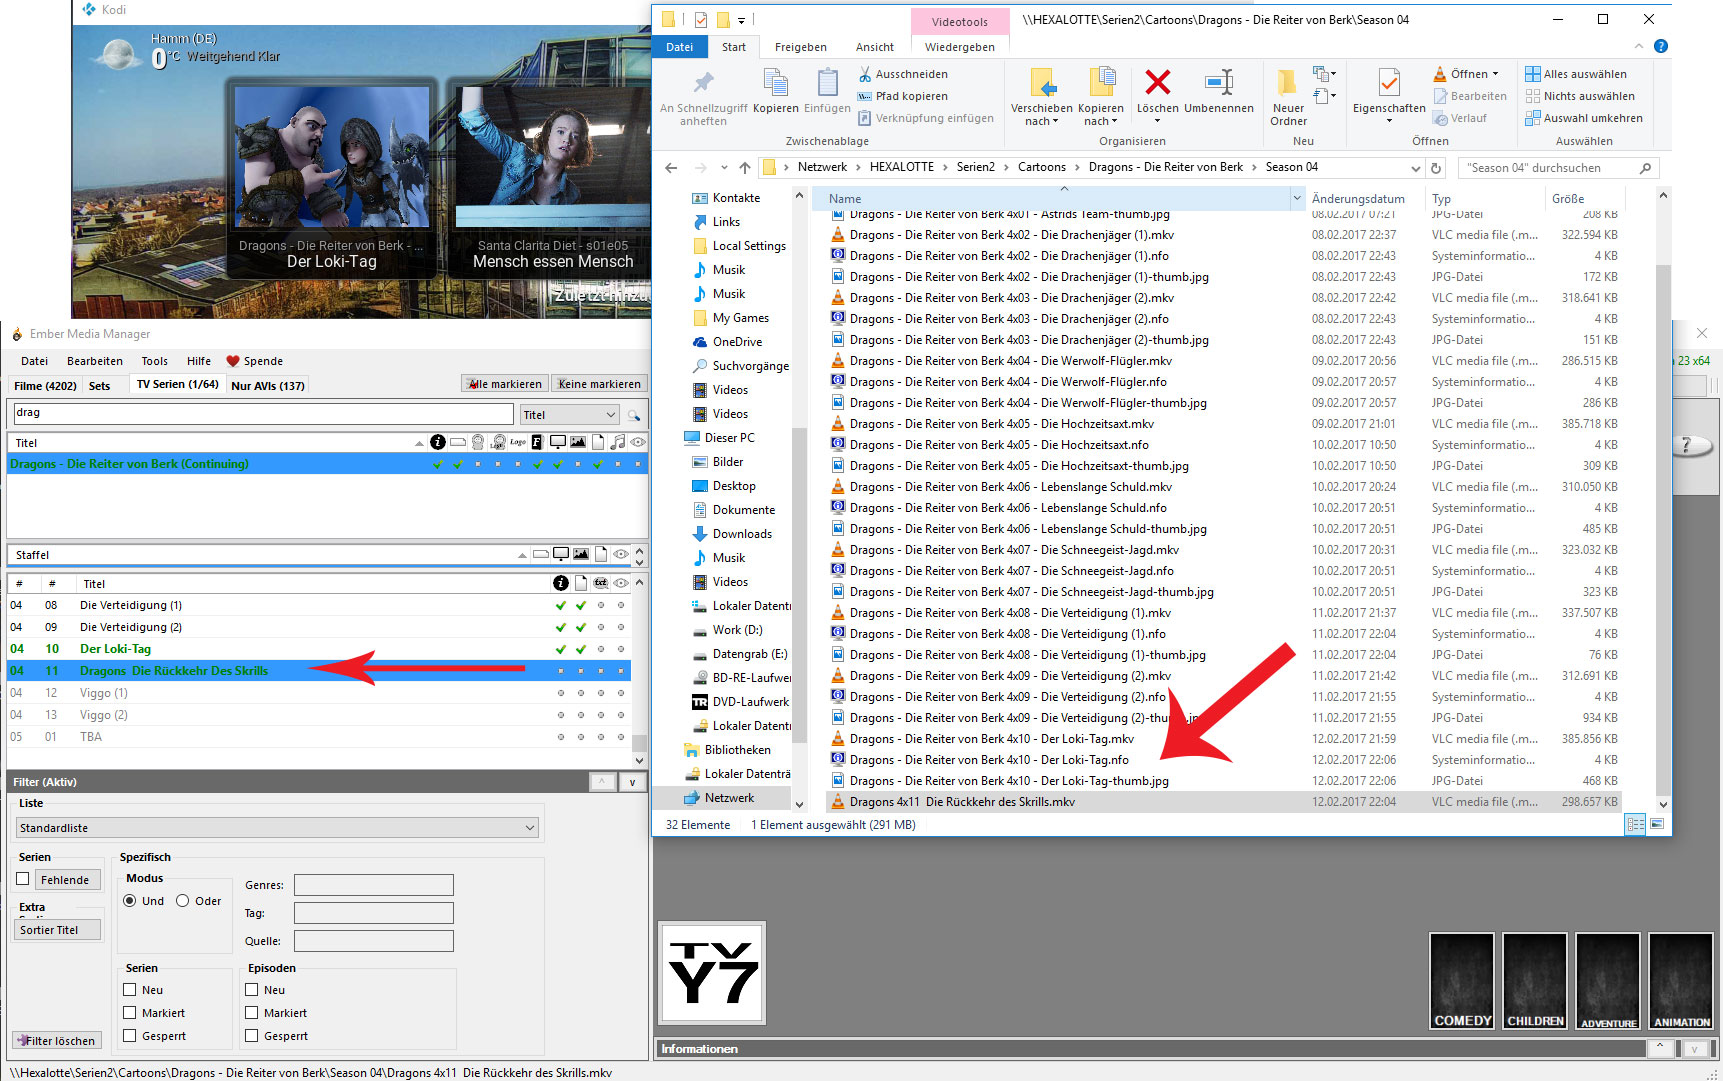Click the Eigenschaften checkmark icon
The height and width of the screenshot is (1081, 1723).
[x=1389, y=82]
